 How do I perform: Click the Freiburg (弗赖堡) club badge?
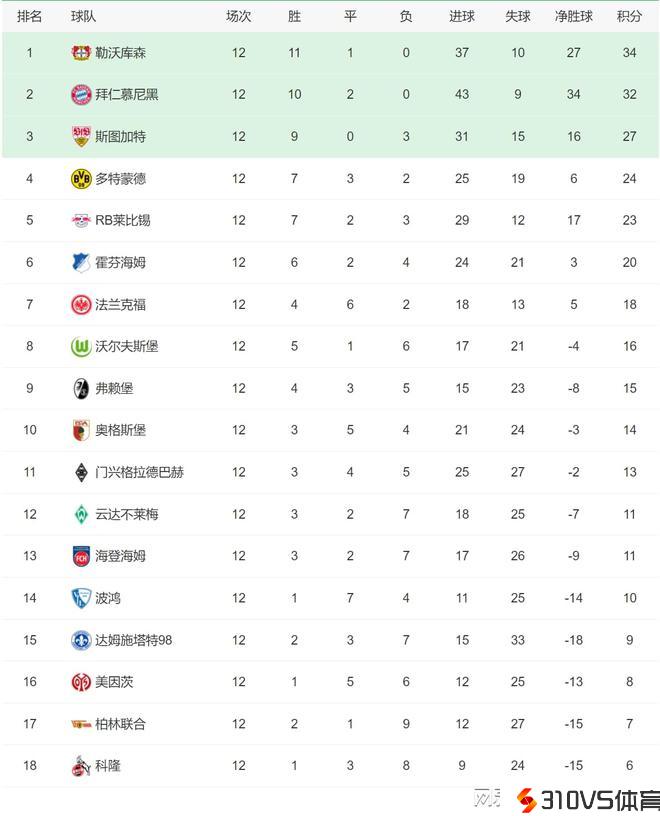[x=81, y=388]
